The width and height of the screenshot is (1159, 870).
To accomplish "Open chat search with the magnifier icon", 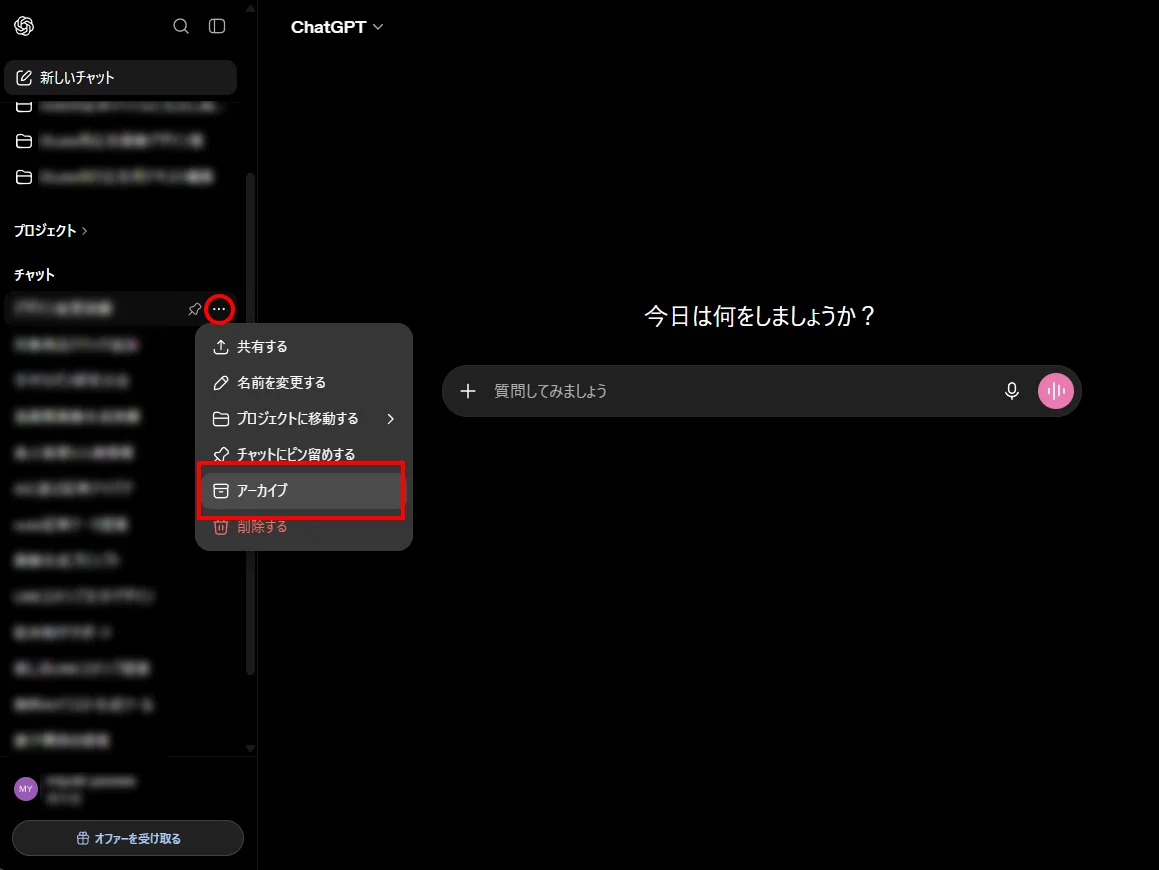I will pos(180,26).
